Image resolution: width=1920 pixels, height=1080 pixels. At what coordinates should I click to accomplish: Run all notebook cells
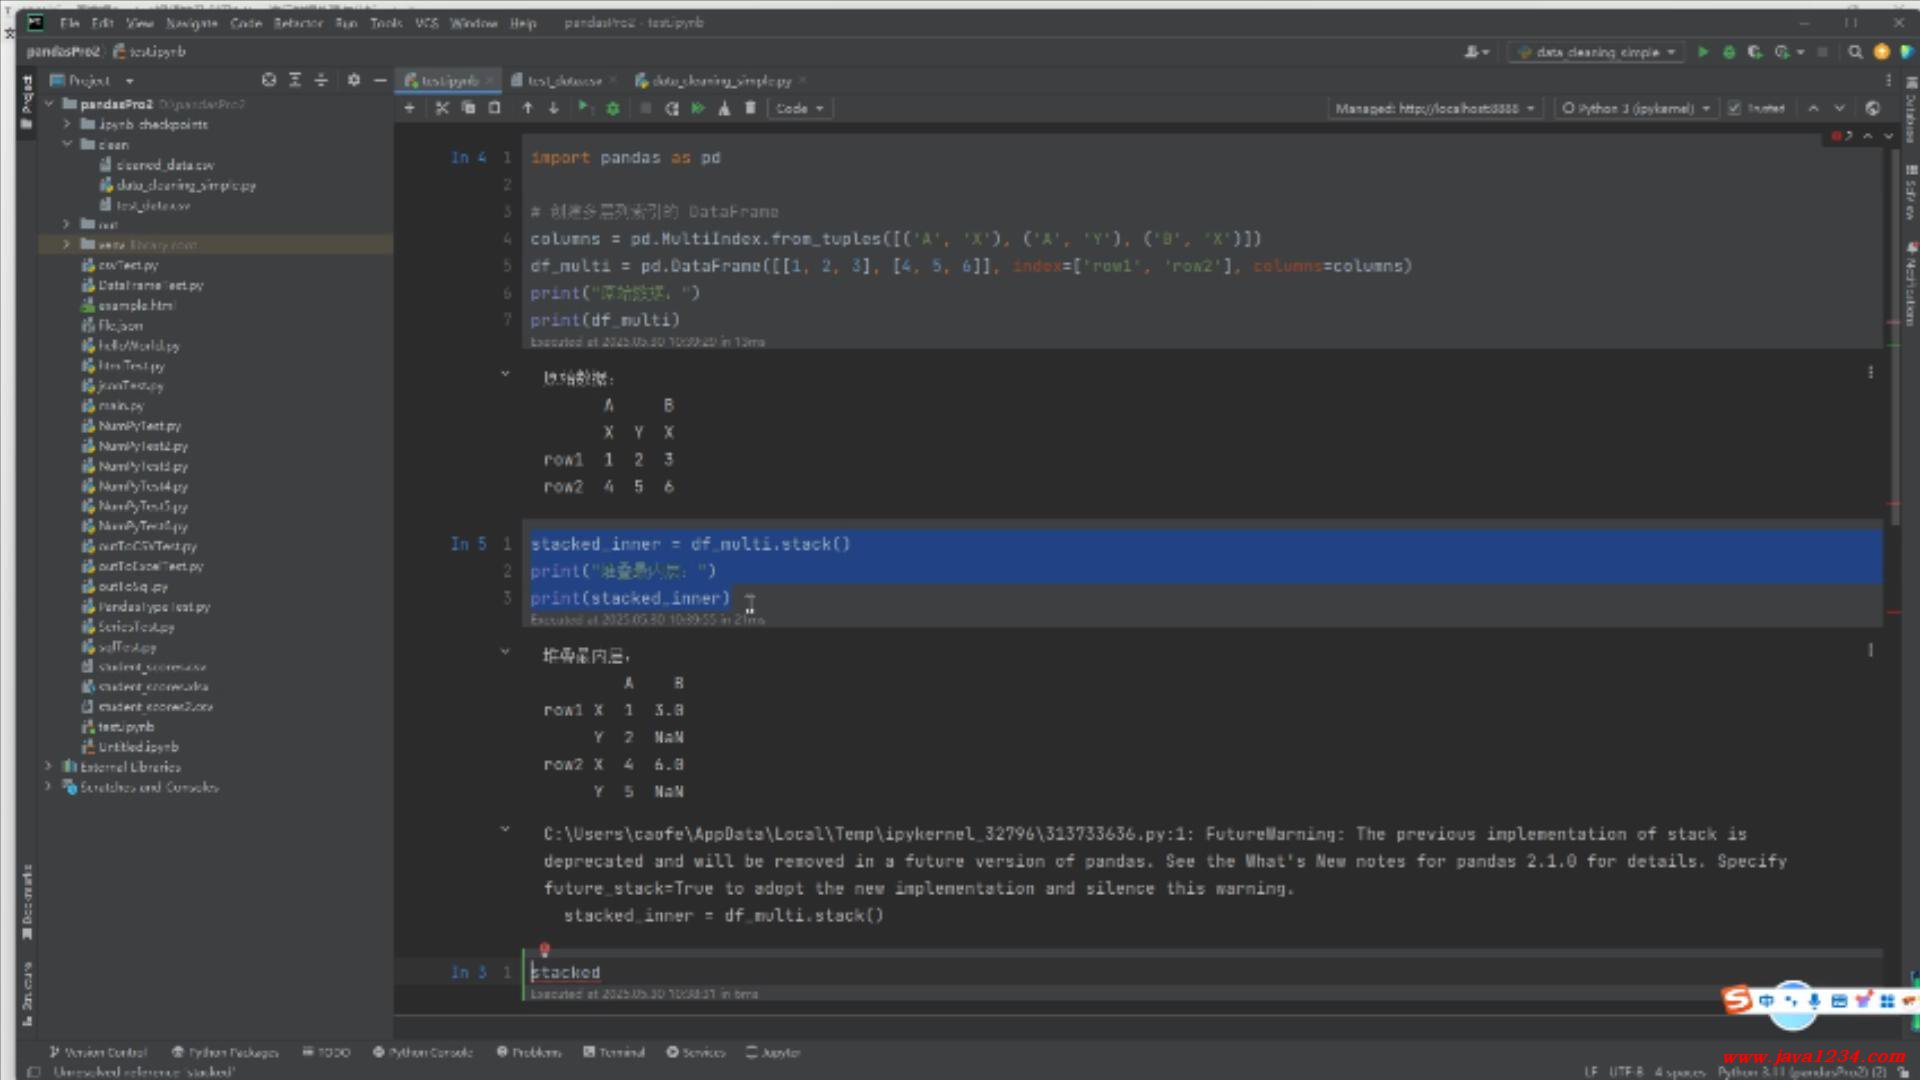click(x=698, y=108)
